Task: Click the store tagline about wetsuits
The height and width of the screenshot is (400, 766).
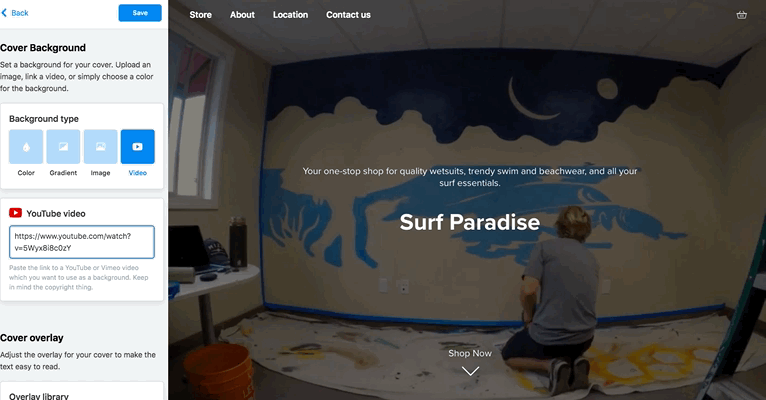Action: (469, 177)
